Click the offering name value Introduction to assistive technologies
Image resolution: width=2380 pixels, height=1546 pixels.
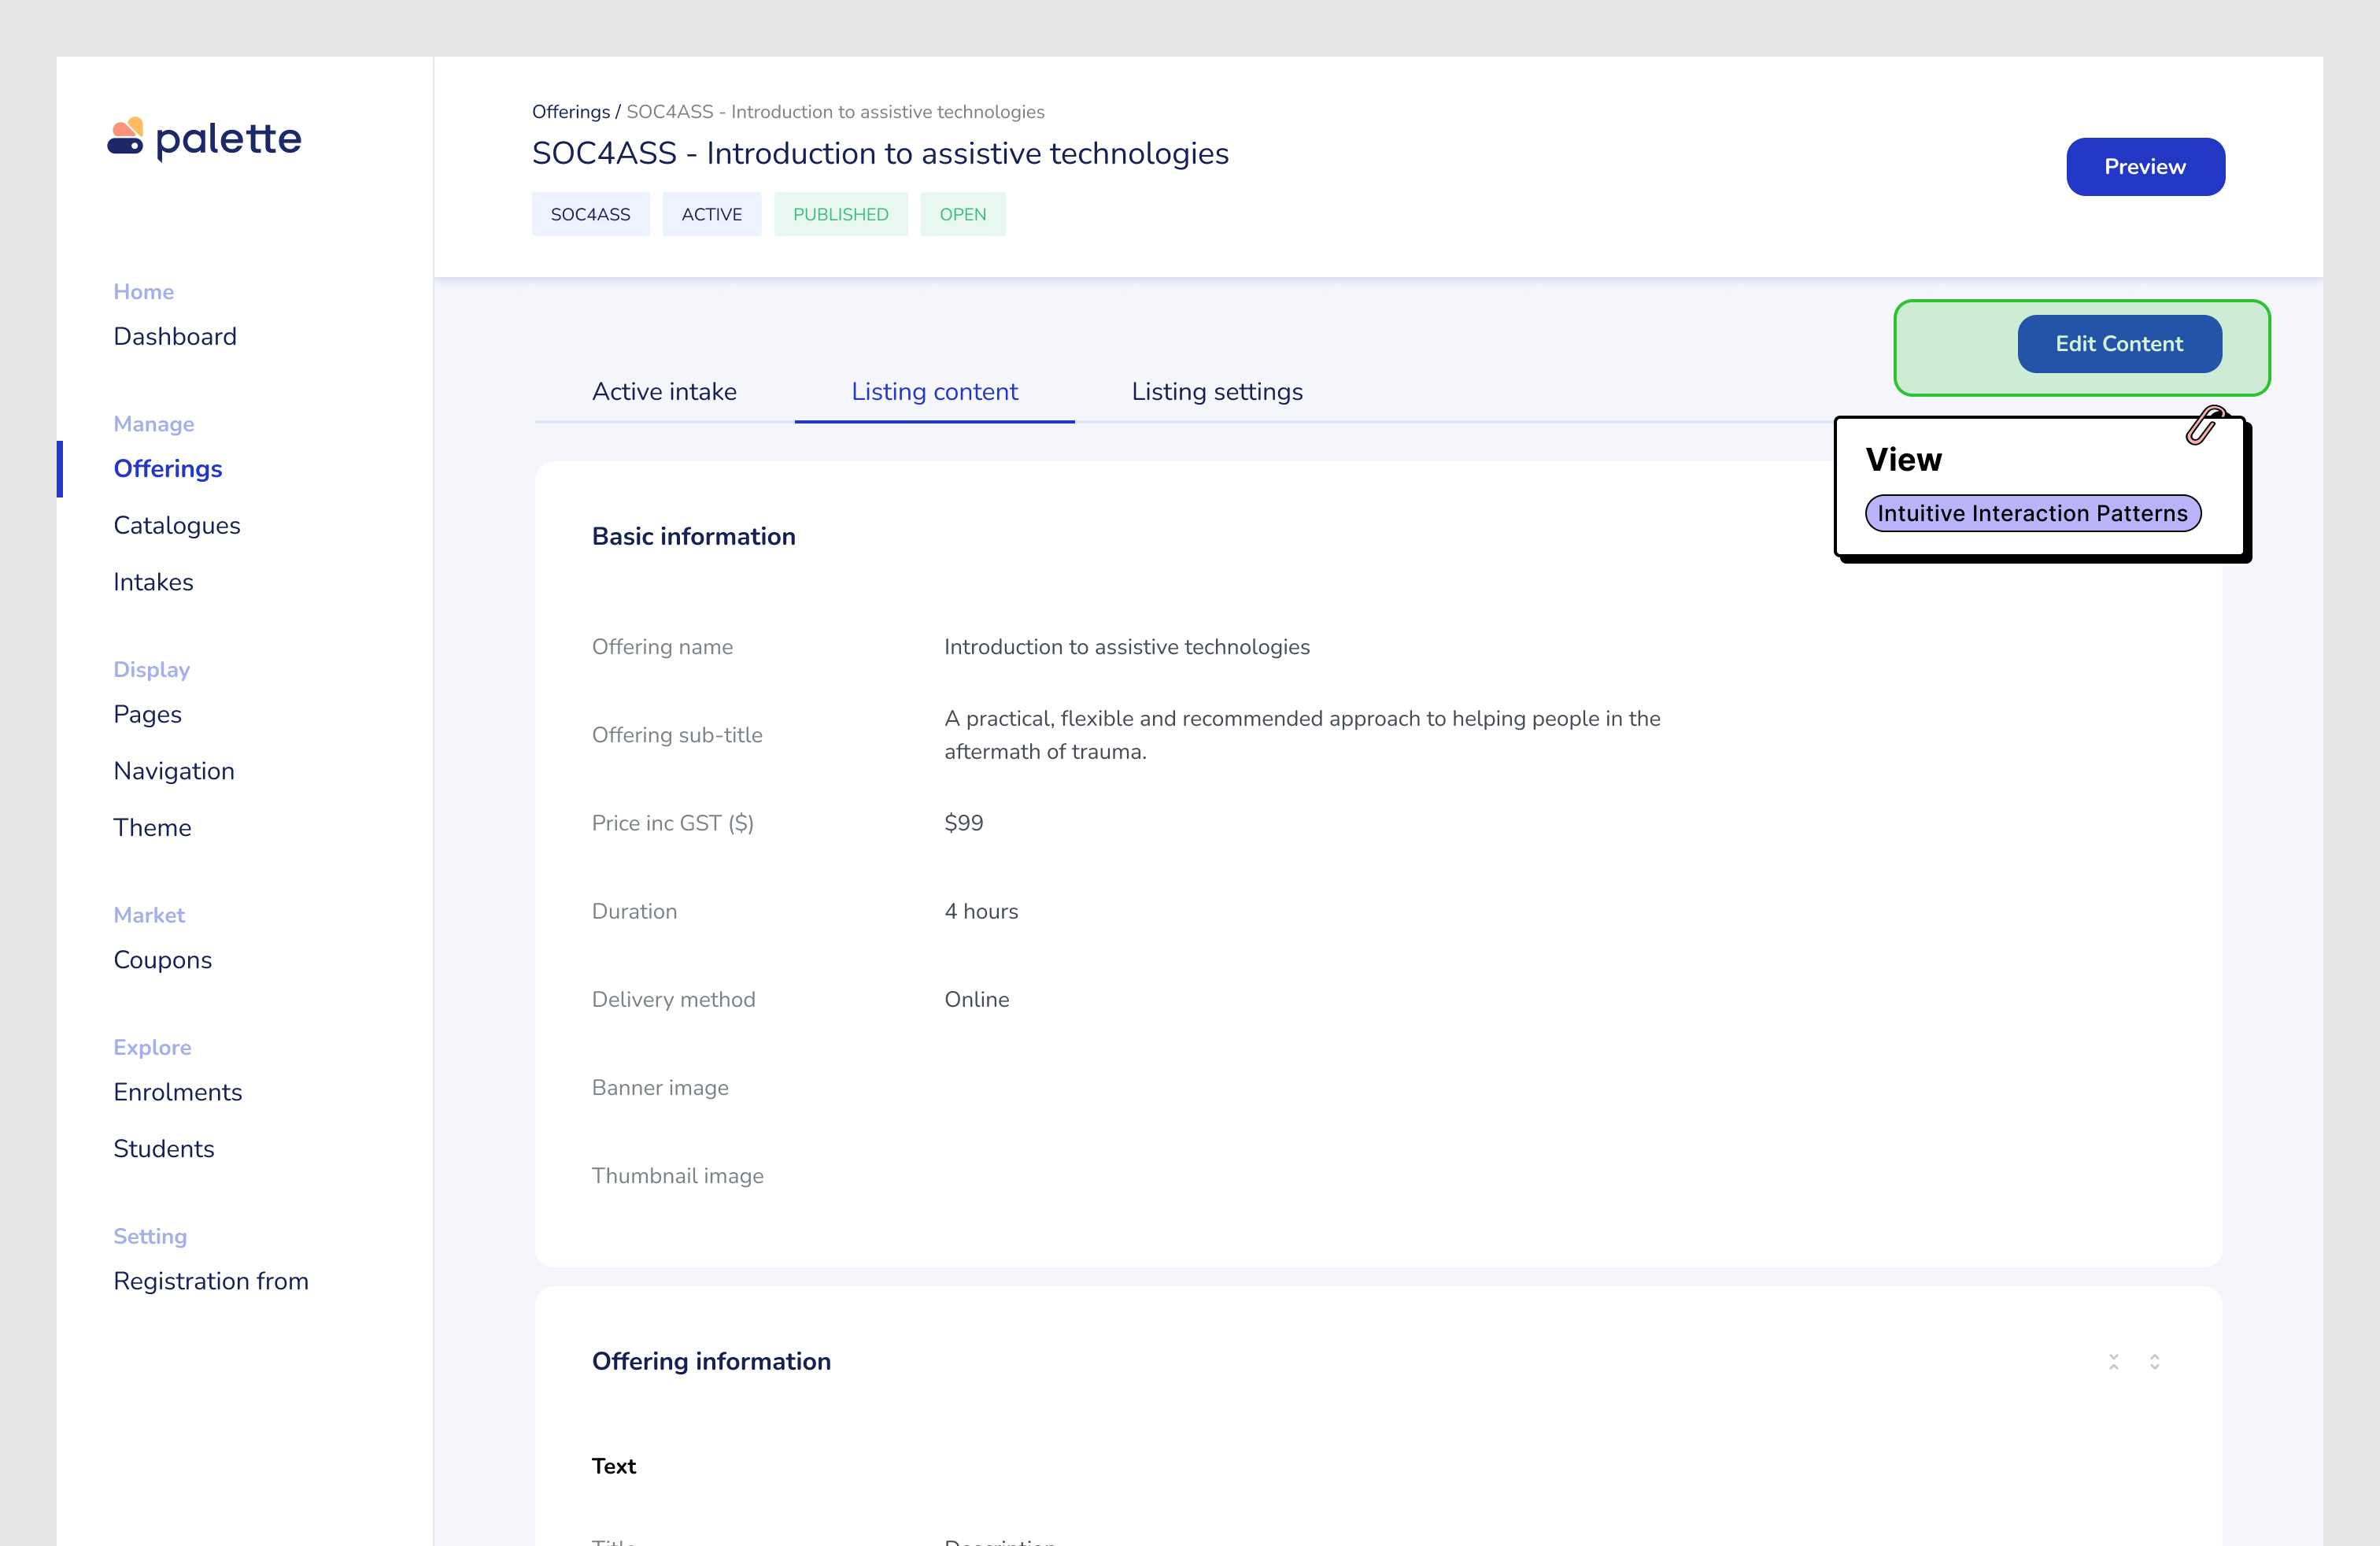pos(1127,646)
